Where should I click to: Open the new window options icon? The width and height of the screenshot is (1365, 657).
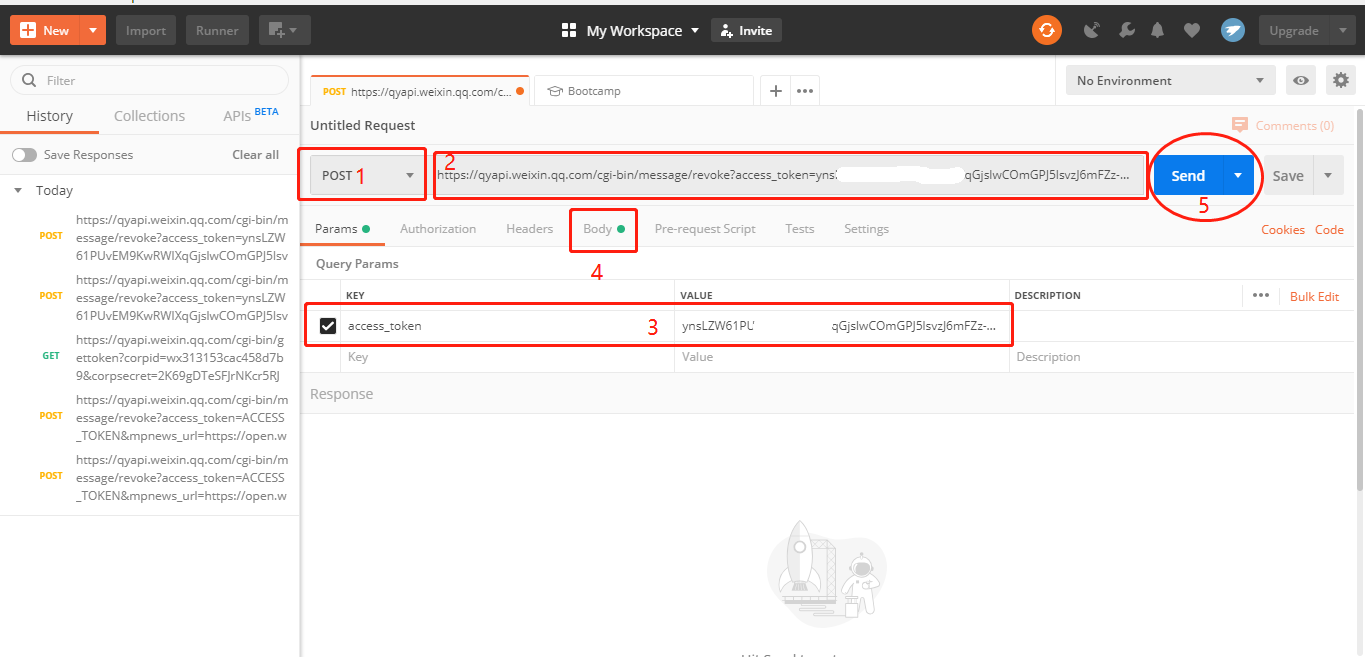pos(284,30)
